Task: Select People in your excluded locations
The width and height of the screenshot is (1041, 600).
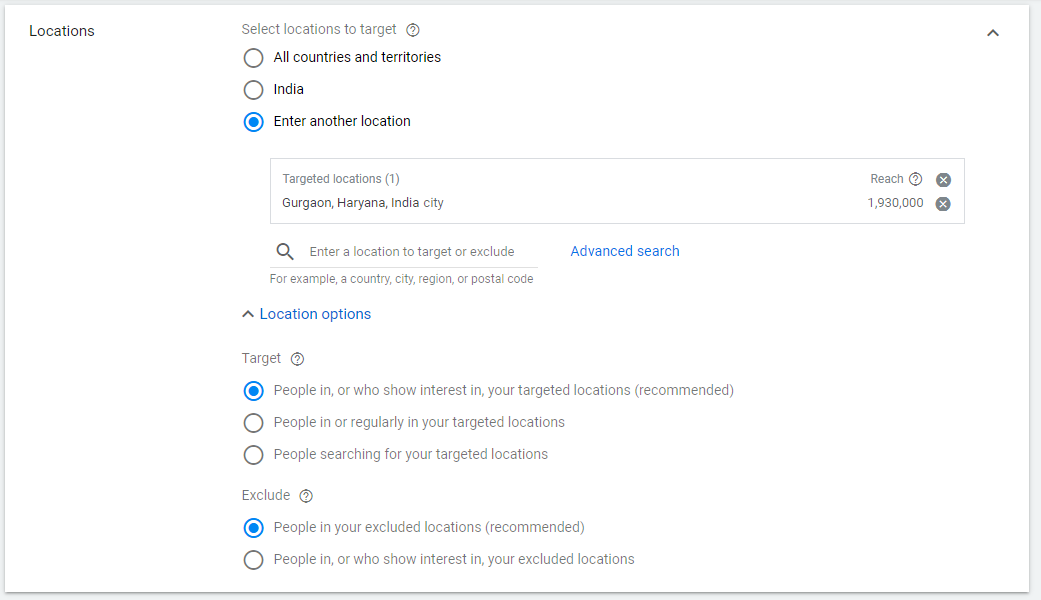Action: pos(254,528)
